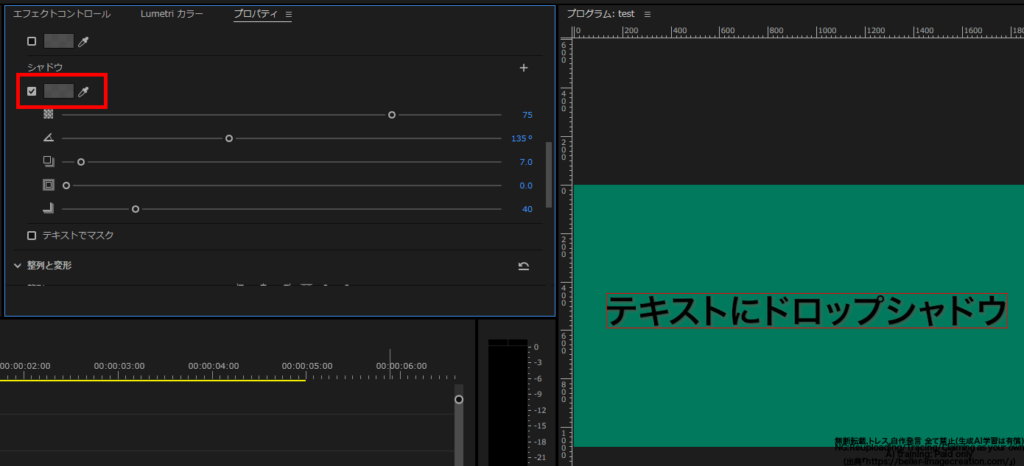This screenshot has height=466, width=1024.
Task: Use the shadow color eyedropper
Action: pyautogui.click(x=83, y=91)
